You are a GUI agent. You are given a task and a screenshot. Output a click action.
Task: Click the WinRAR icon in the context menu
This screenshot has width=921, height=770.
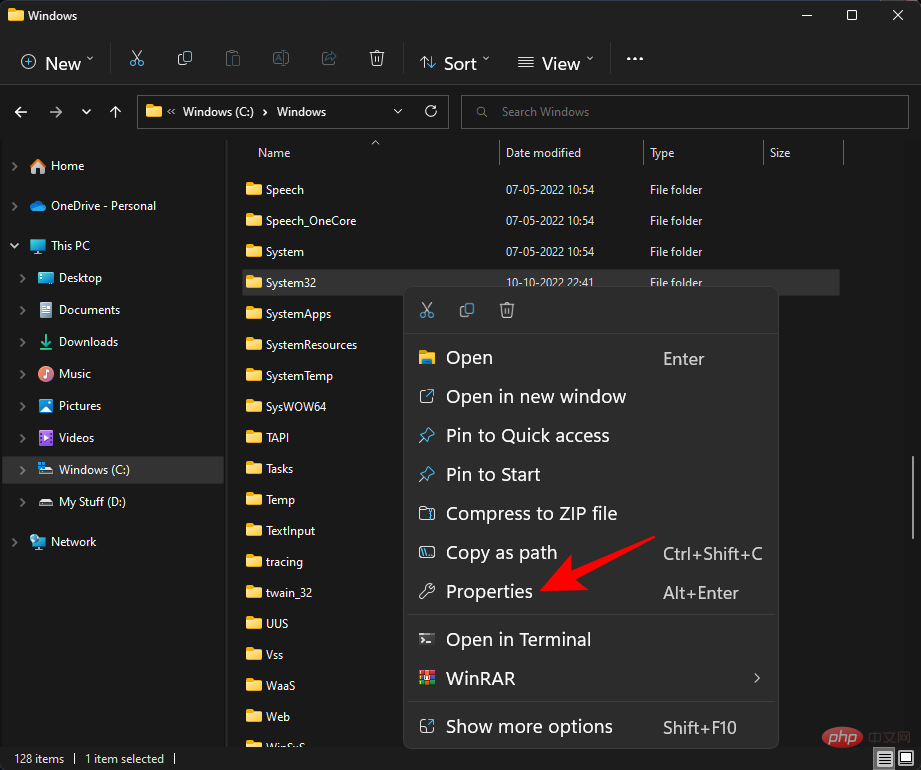tap(427, 678)
